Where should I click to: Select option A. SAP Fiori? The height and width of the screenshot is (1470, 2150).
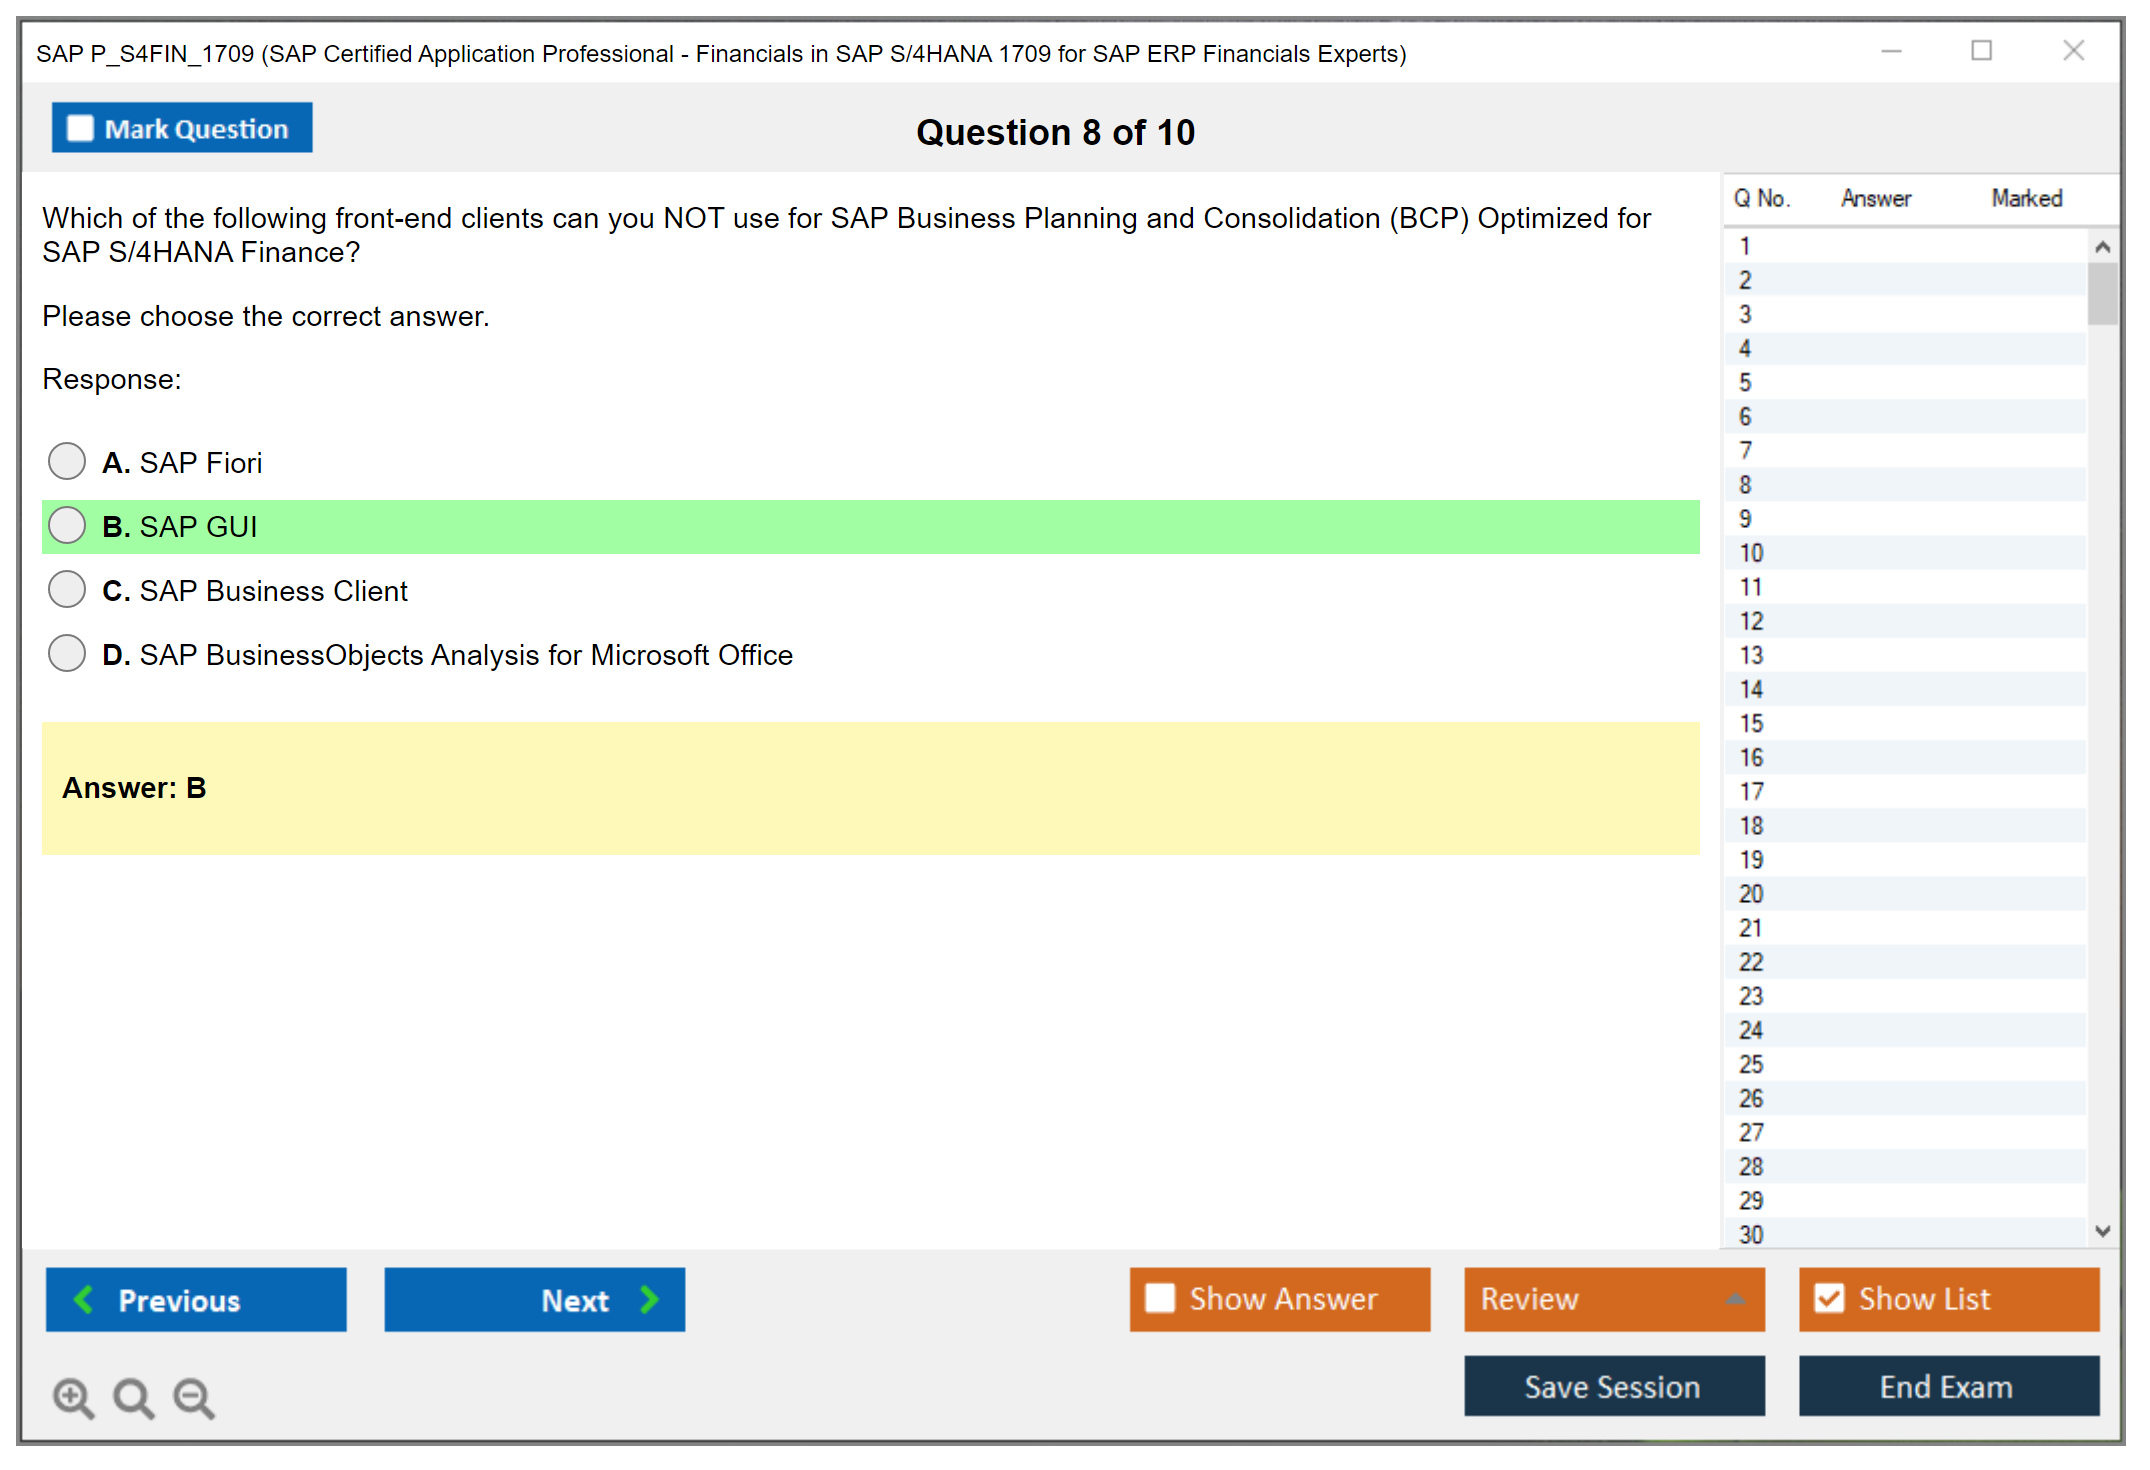click(67, 462)
